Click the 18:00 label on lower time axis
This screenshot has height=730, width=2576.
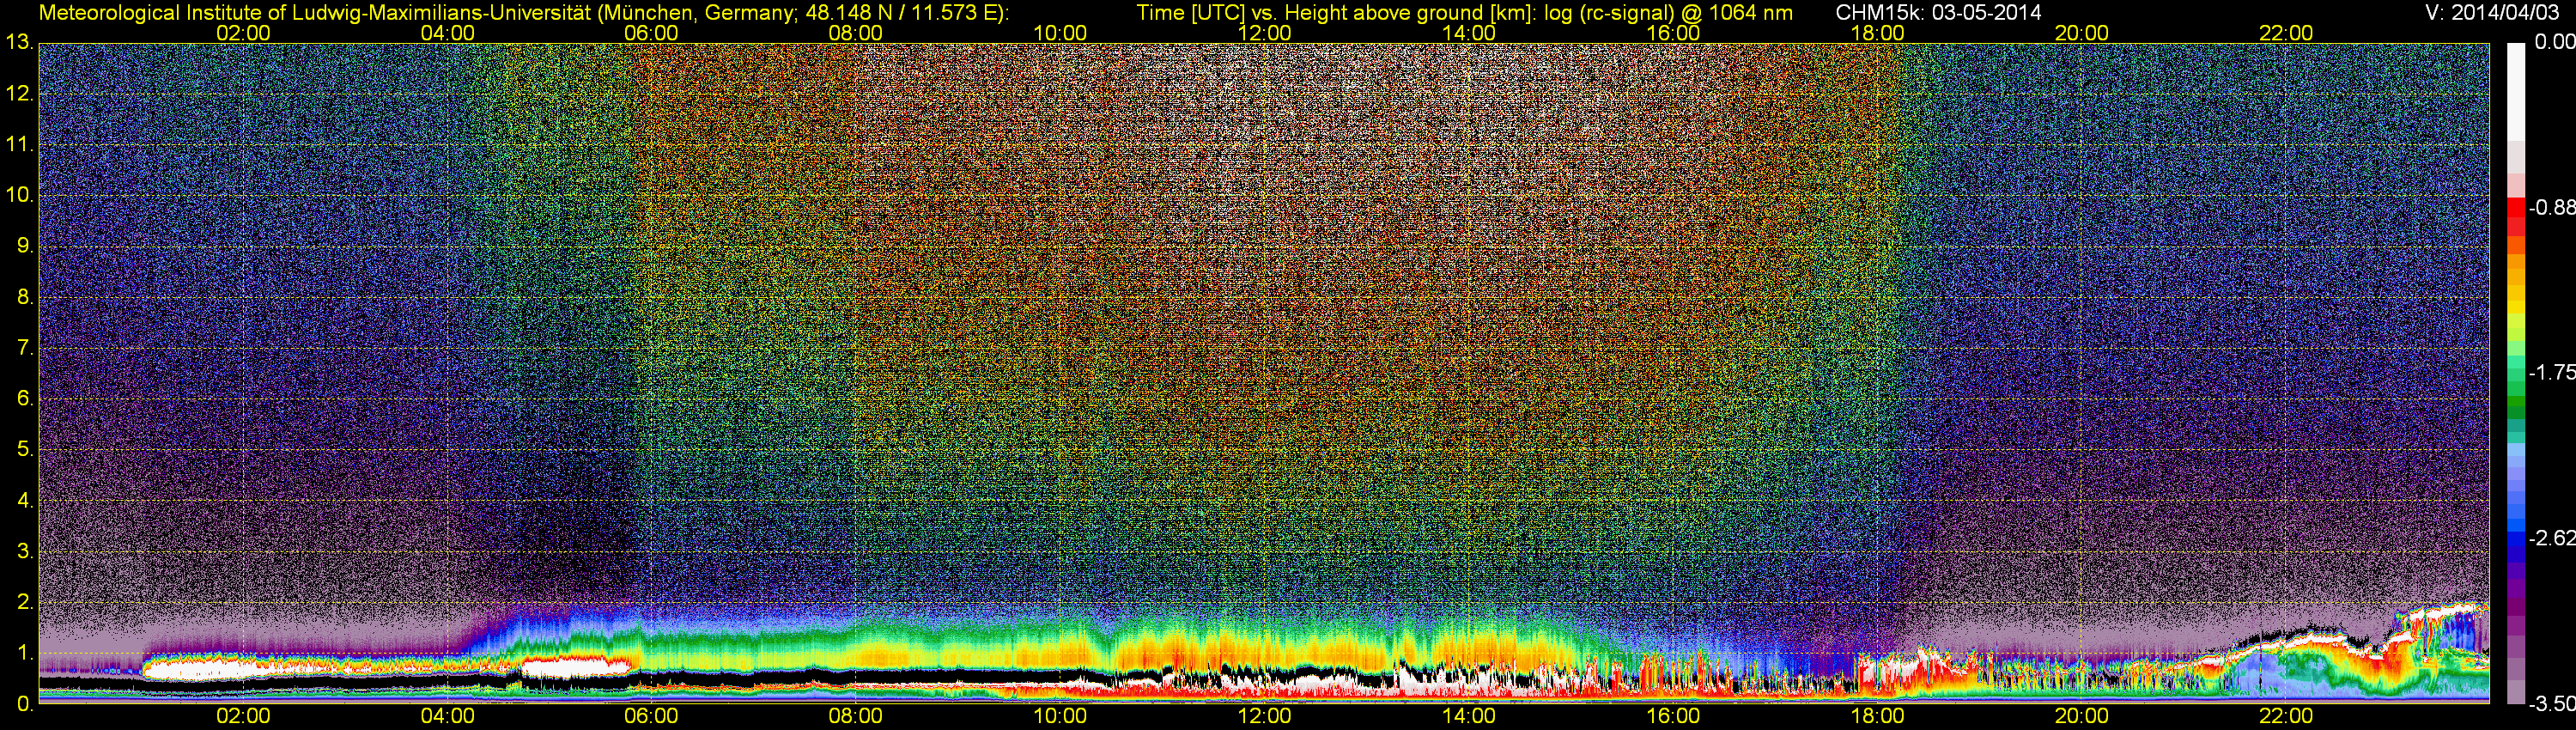(1877, 717)
